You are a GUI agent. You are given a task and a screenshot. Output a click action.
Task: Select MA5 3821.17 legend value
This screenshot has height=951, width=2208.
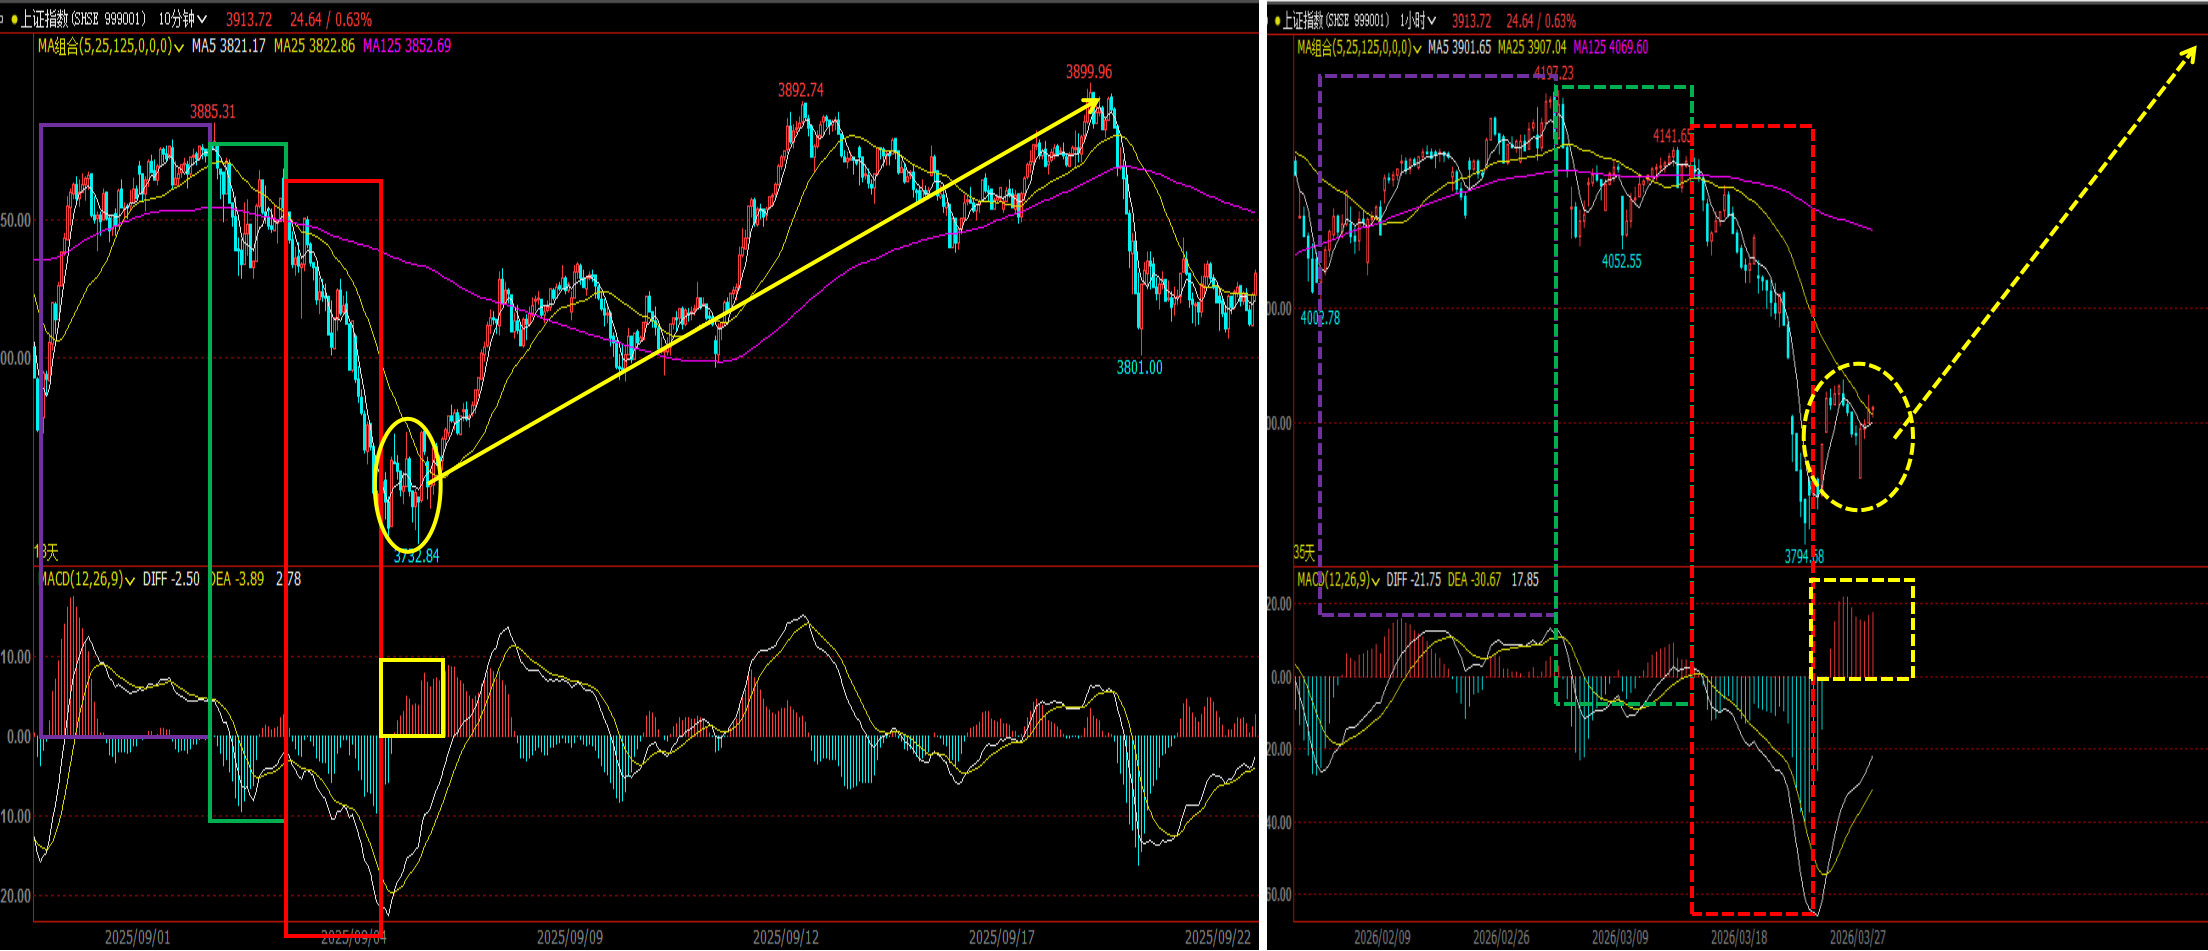click(x=229, y=46)
